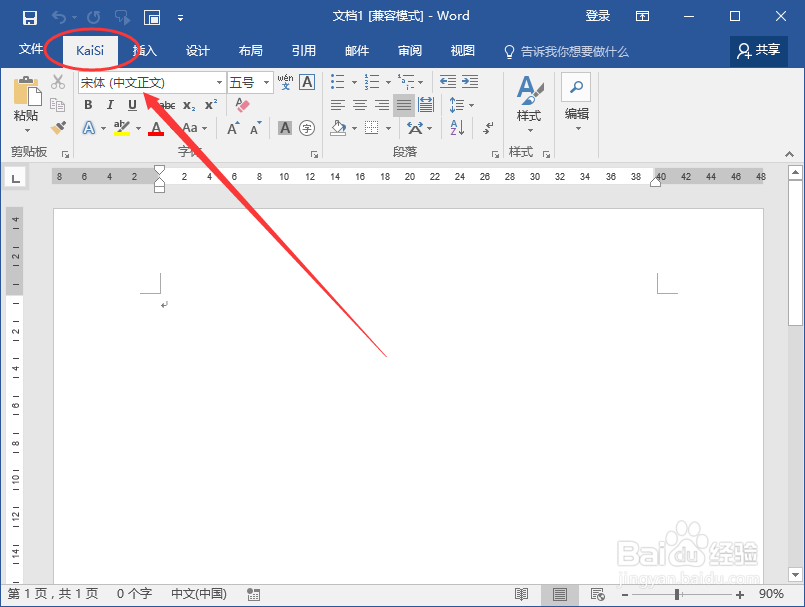Open the macro recording status icon

(253, 594)
